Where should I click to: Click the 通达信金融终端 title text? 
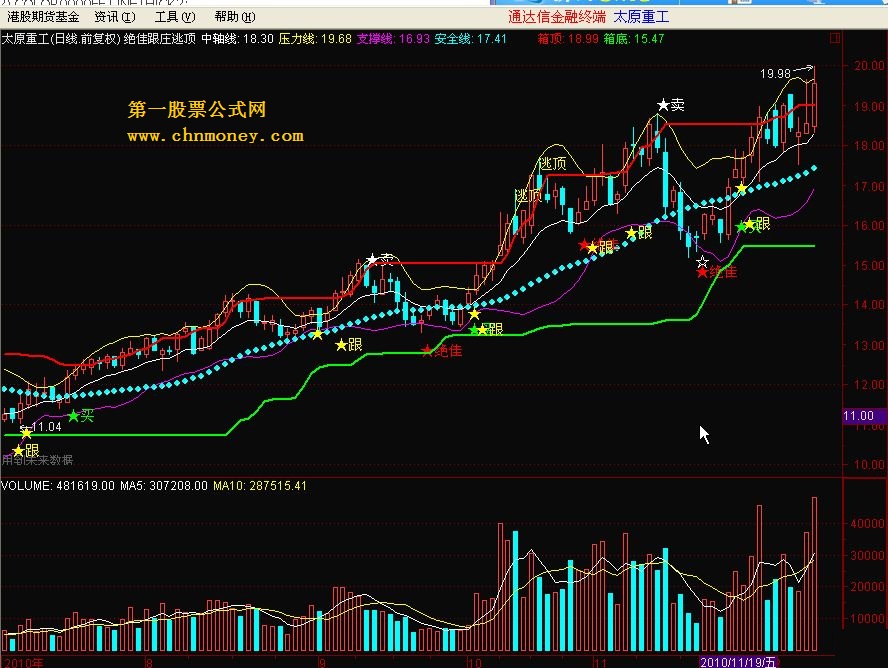tap(557, 17)
